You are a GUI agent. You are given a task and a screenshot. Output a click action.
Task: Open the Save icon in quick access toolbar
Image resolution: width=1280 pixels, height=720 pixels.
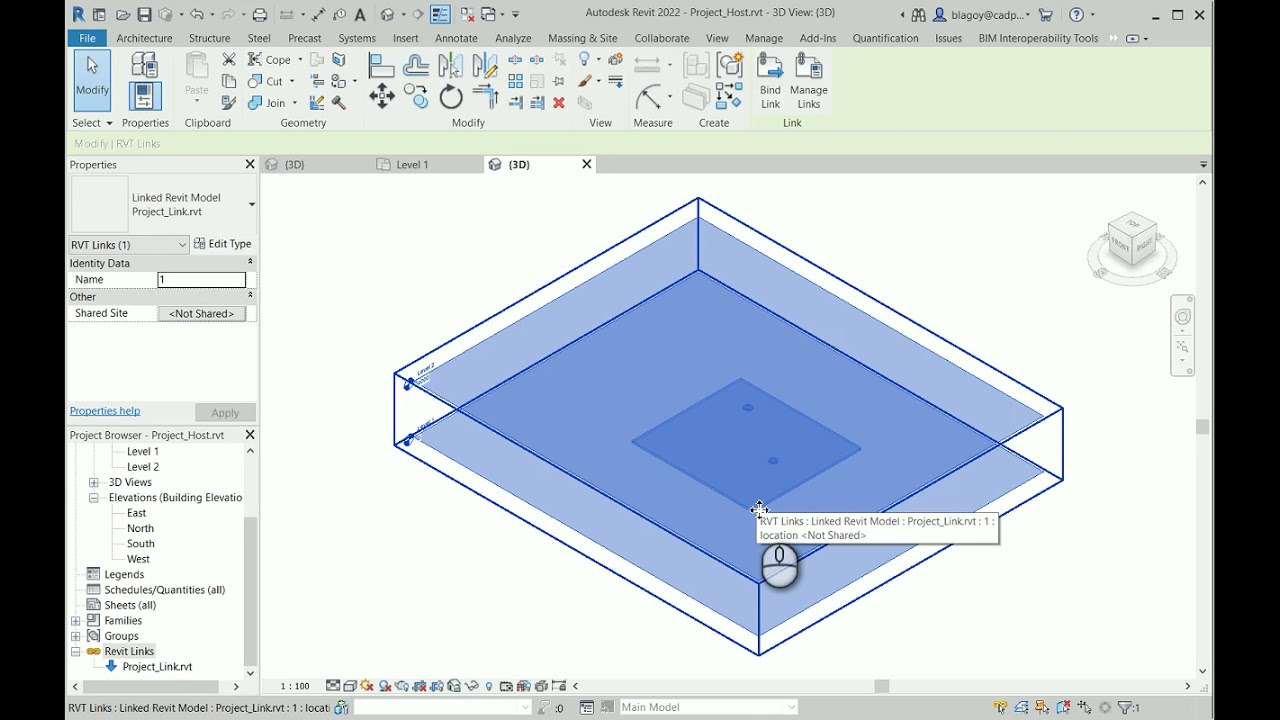tap(145, 15)
